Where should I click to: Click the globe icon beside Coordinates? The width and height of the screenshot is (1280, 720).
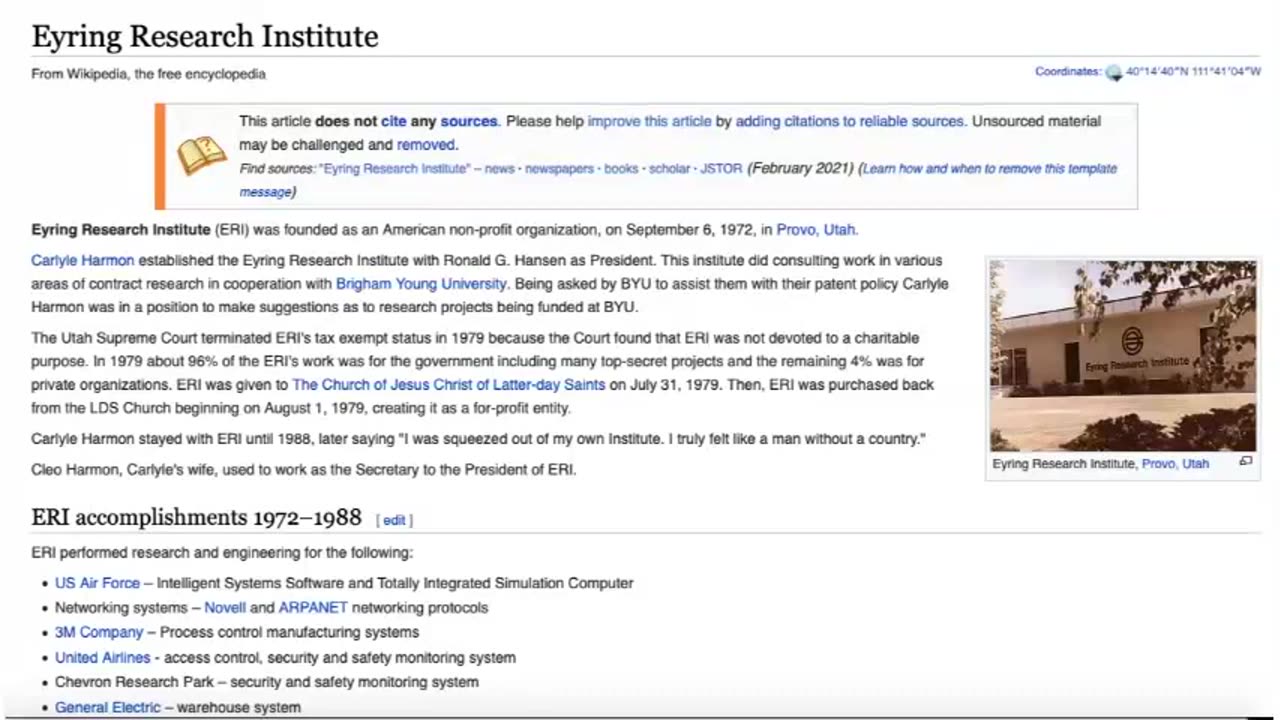coord(1113,73)
